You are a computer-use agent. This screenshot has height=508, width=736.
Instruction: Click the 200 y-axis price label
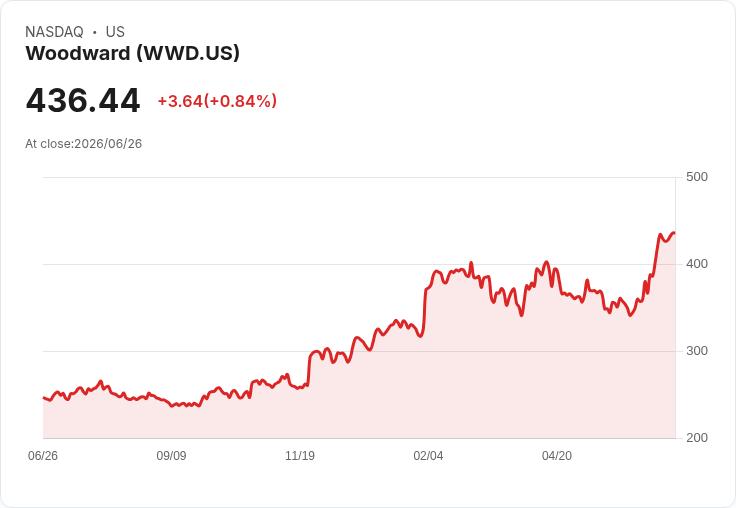[x=697, y=438]
